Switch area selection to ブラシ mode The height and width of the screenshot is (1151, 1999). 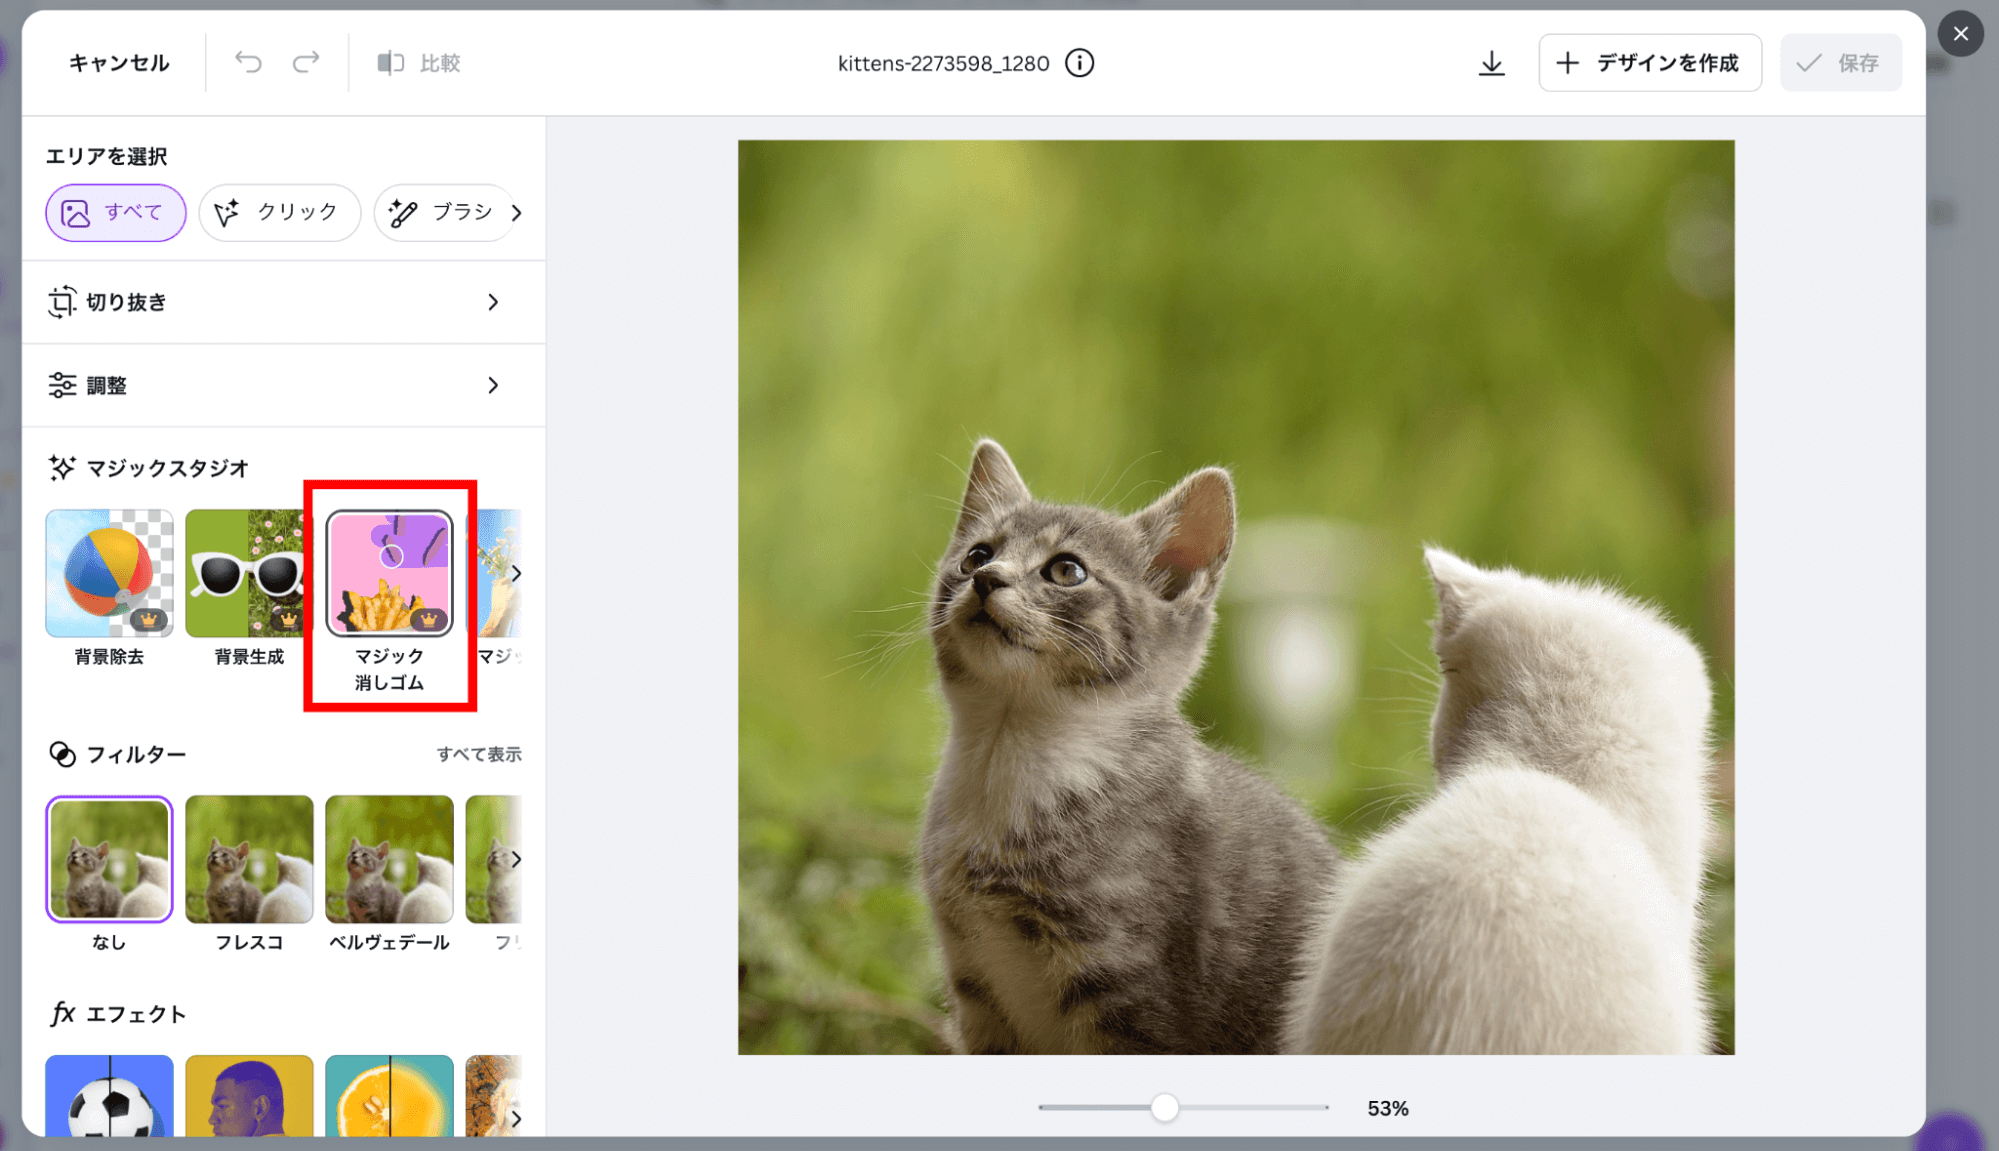coord(443,212)
